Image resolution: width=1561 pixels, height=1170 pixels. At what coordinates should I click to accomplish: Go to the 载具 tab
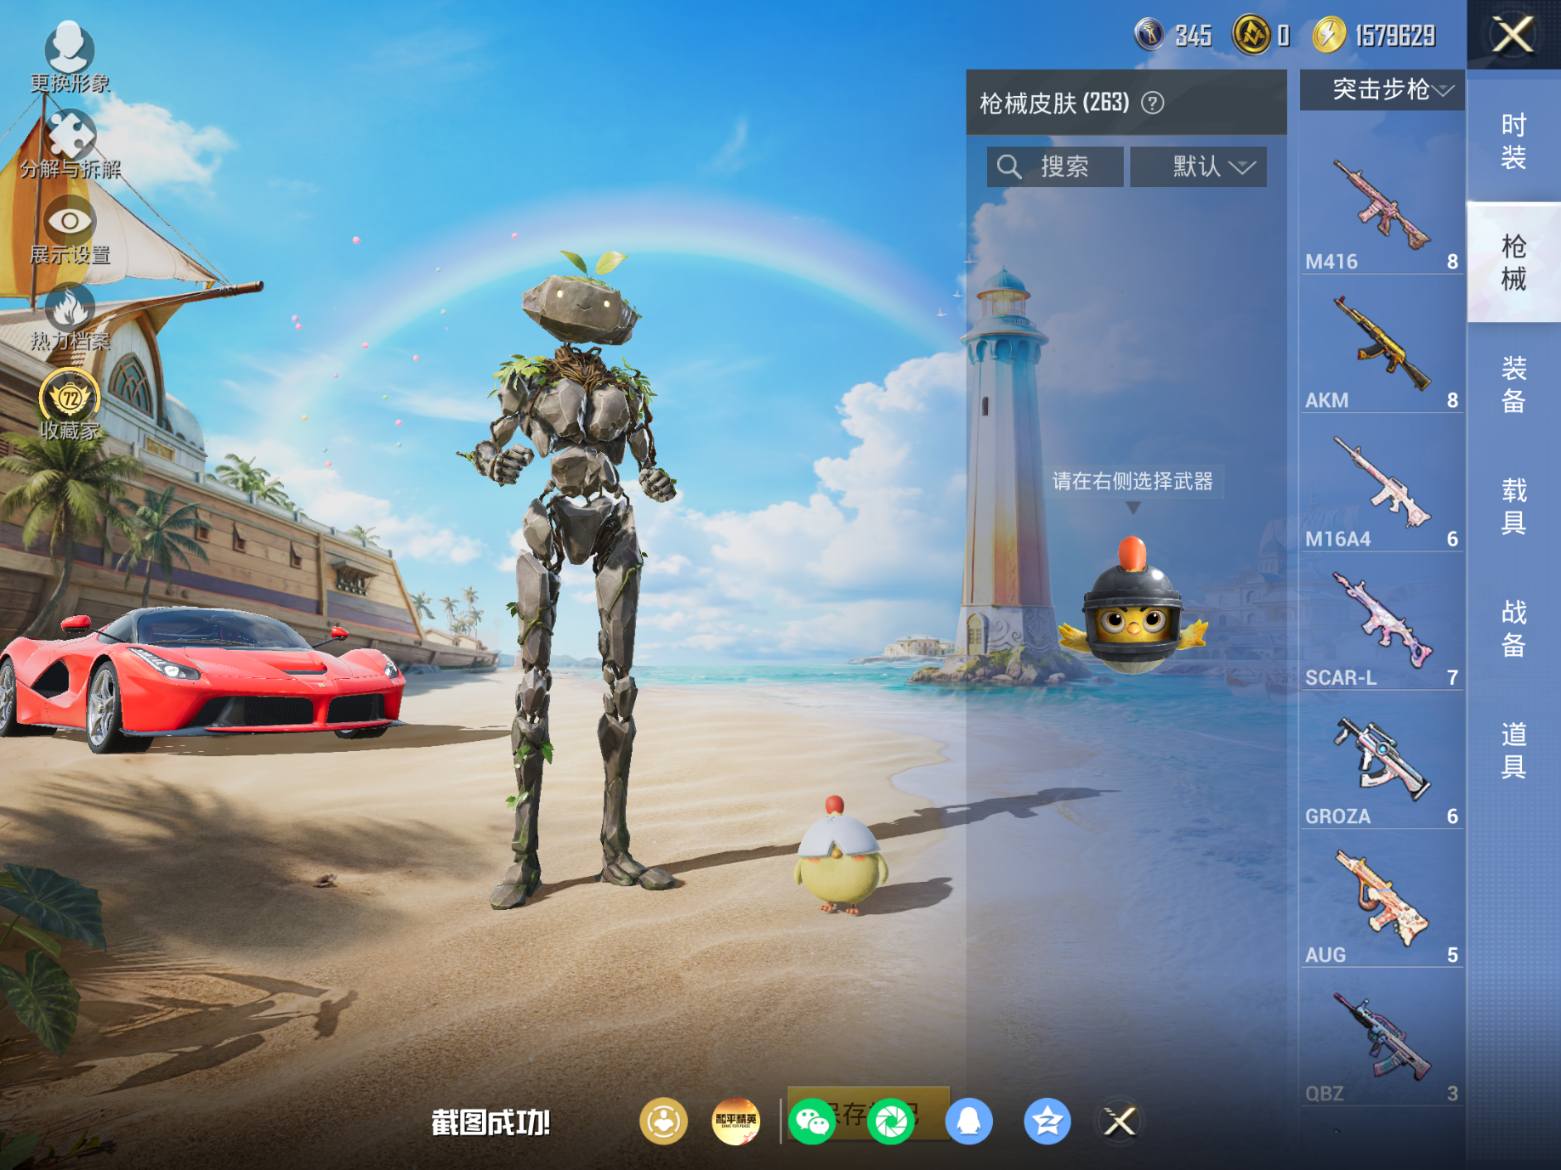point(1513,506)
